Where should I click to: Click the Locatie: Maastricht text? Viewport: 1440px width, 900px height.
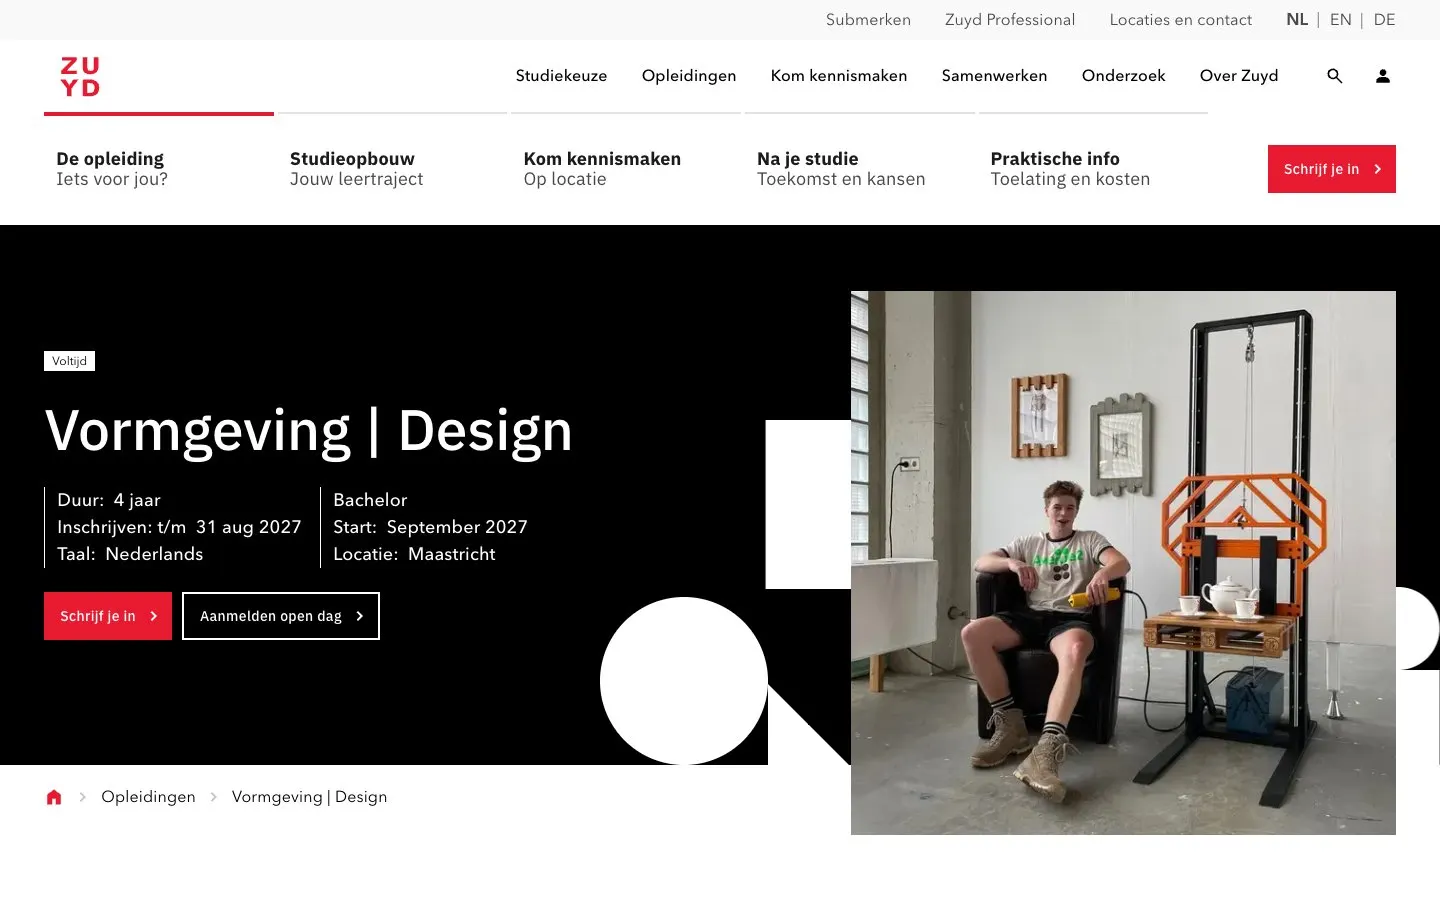(414, 554)
